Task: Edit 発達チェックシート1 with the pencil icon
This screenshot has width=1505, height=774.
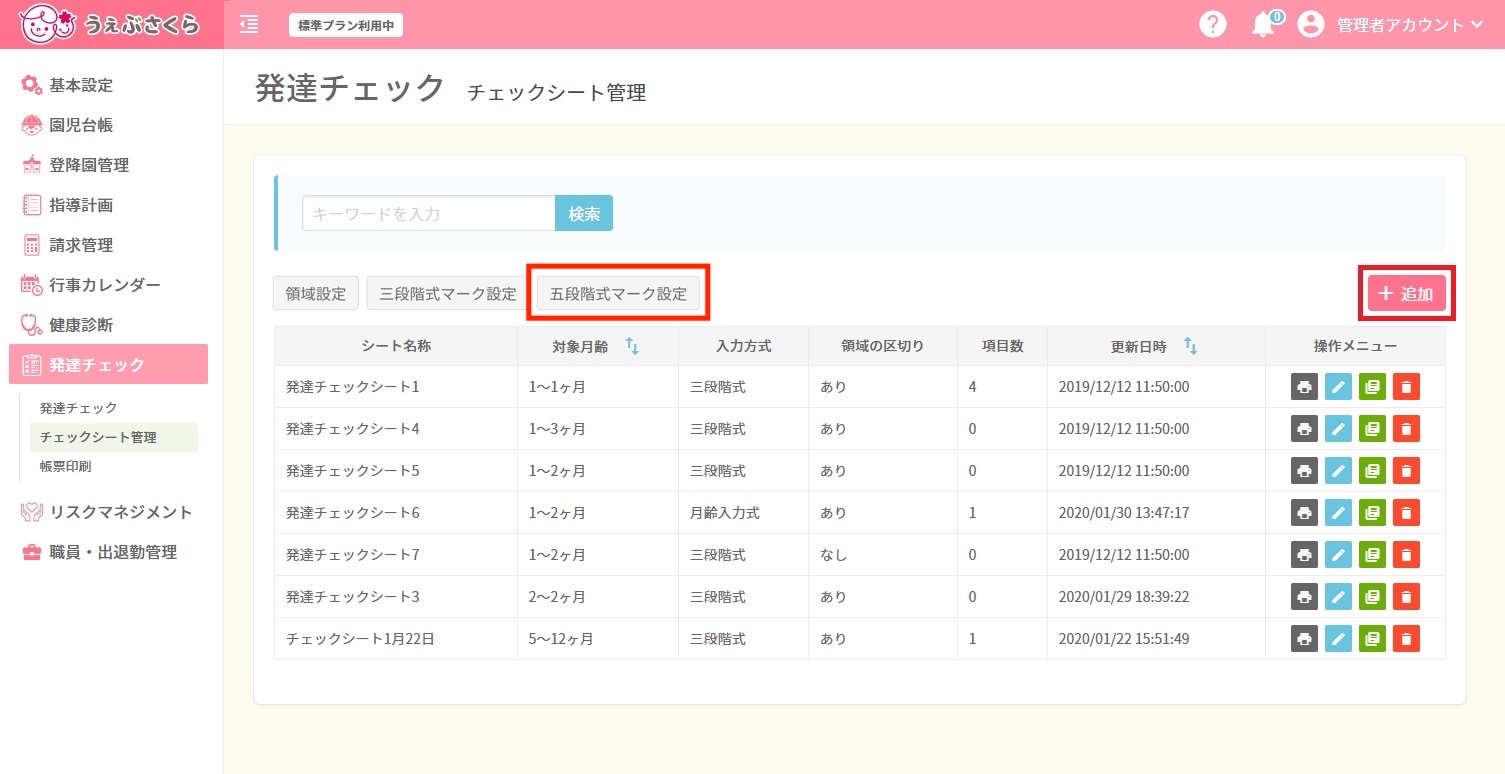Action: click(x=1338, y=387)
